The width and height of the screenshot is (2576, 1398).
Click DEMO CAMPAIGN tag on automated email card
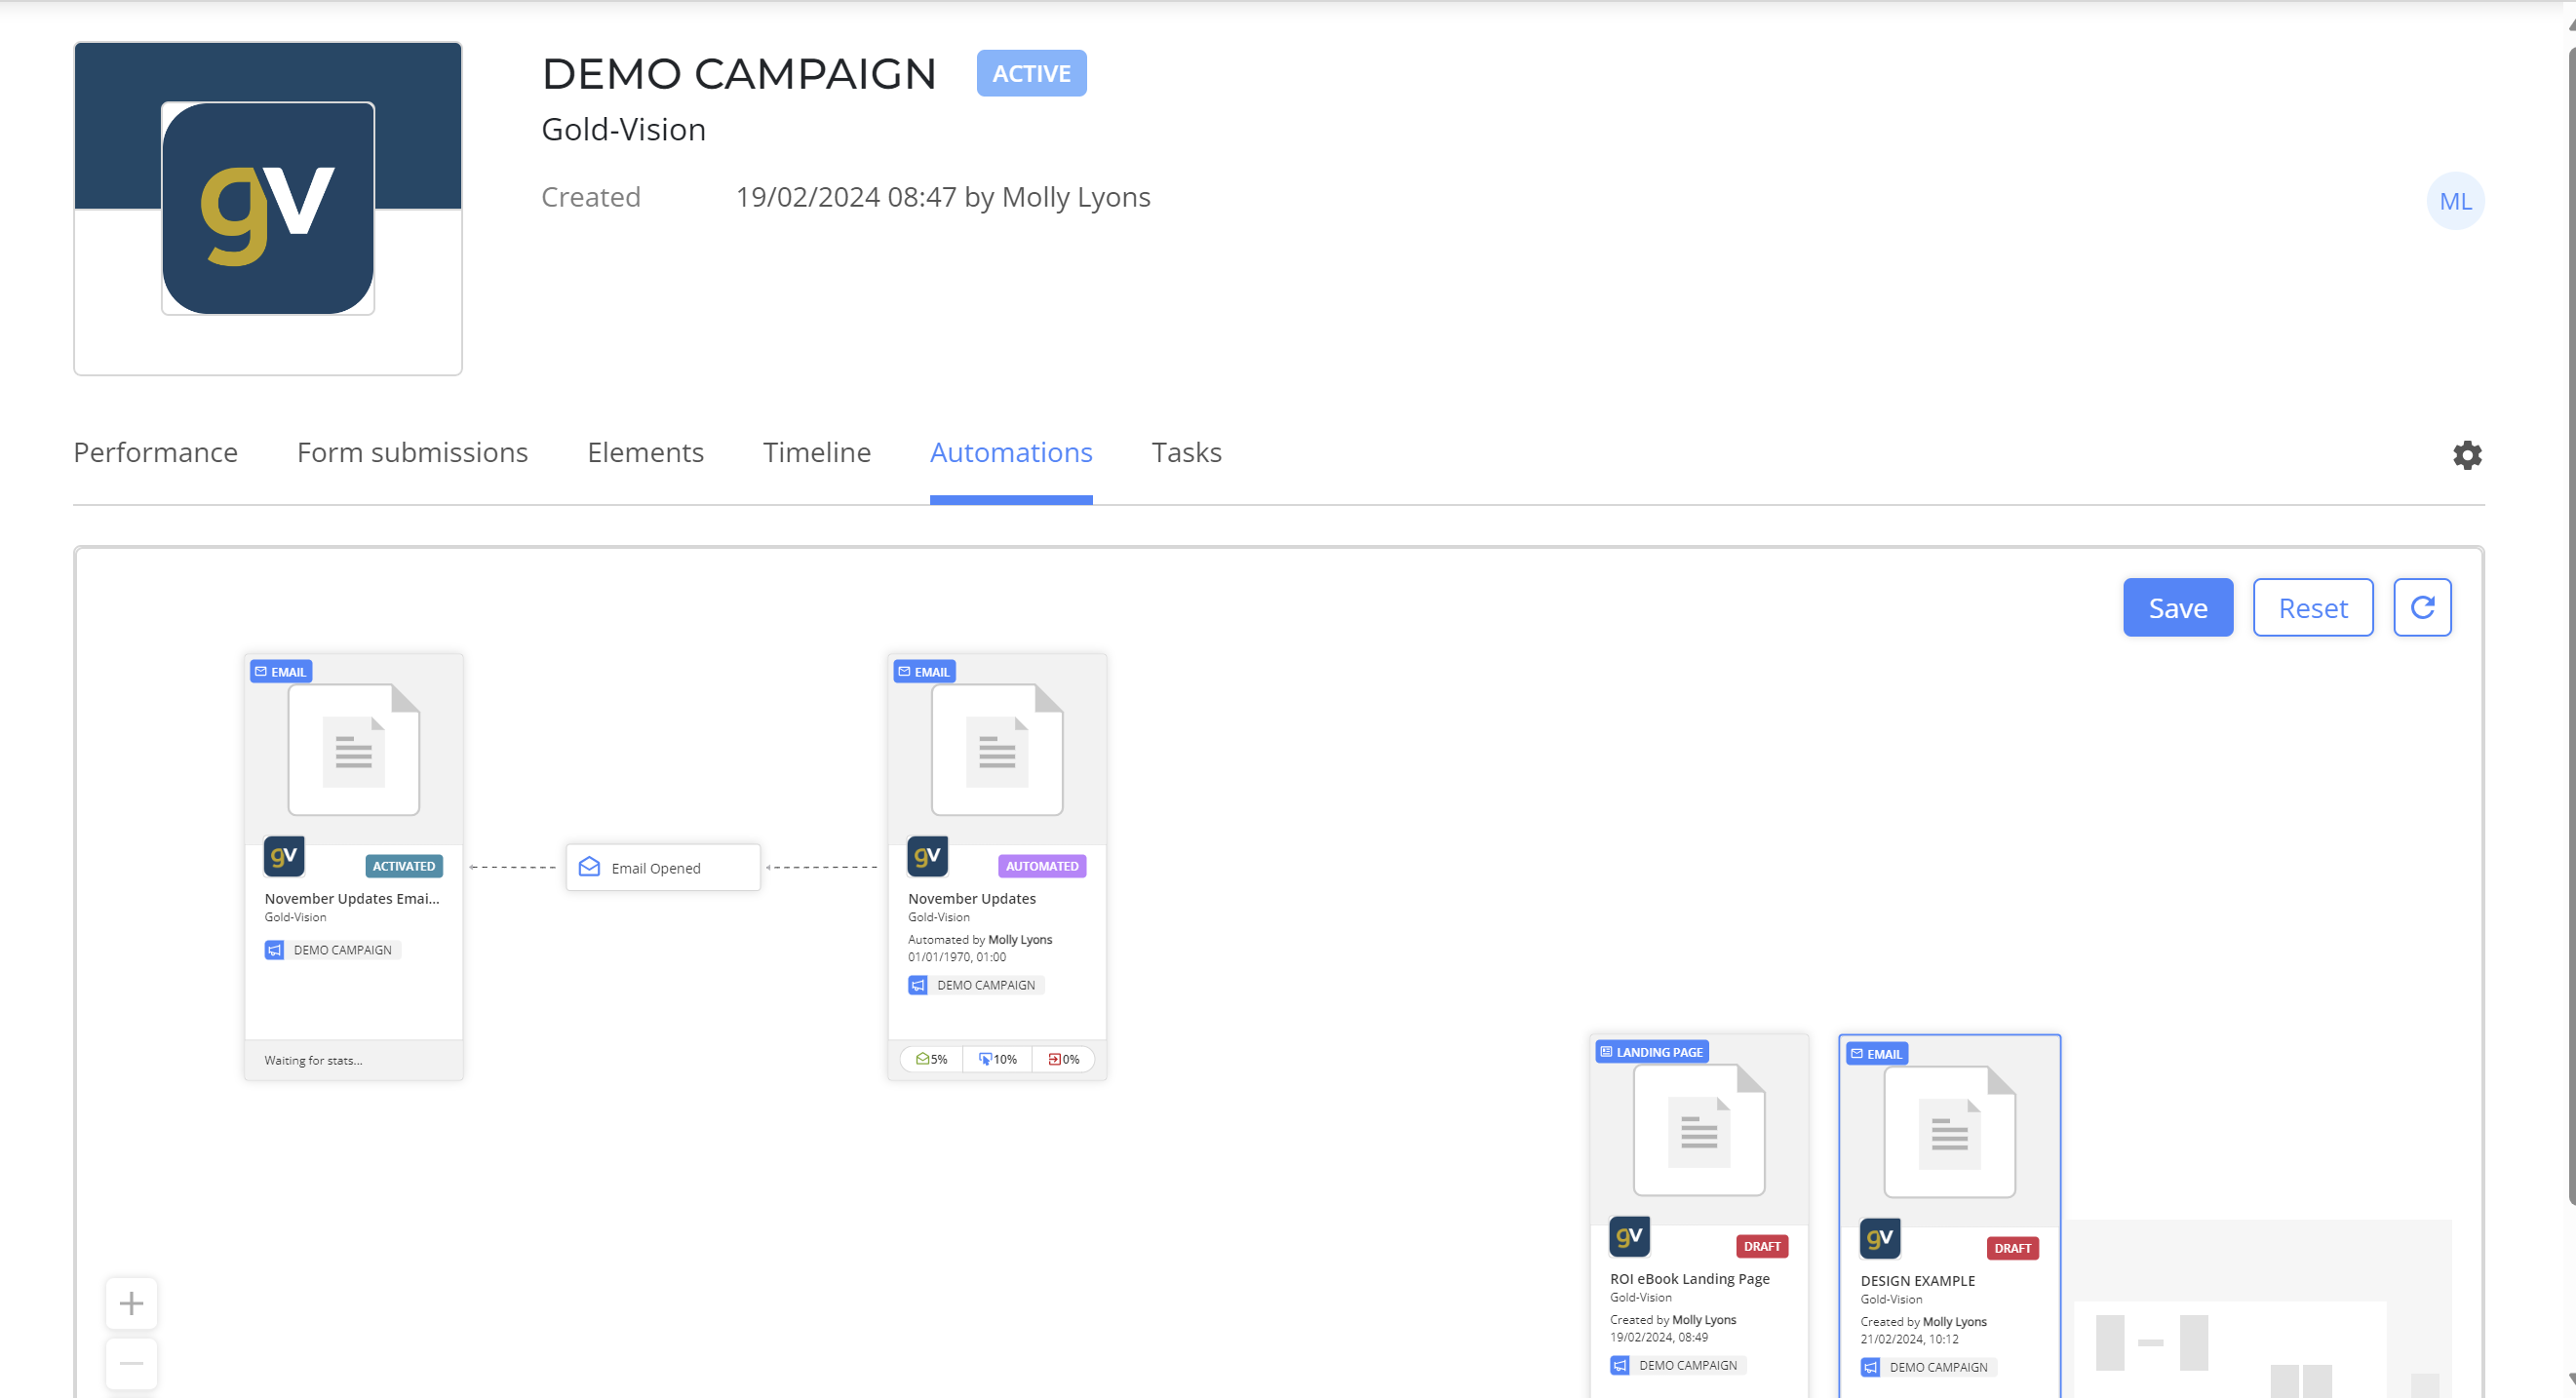click(x=976, y=985)
